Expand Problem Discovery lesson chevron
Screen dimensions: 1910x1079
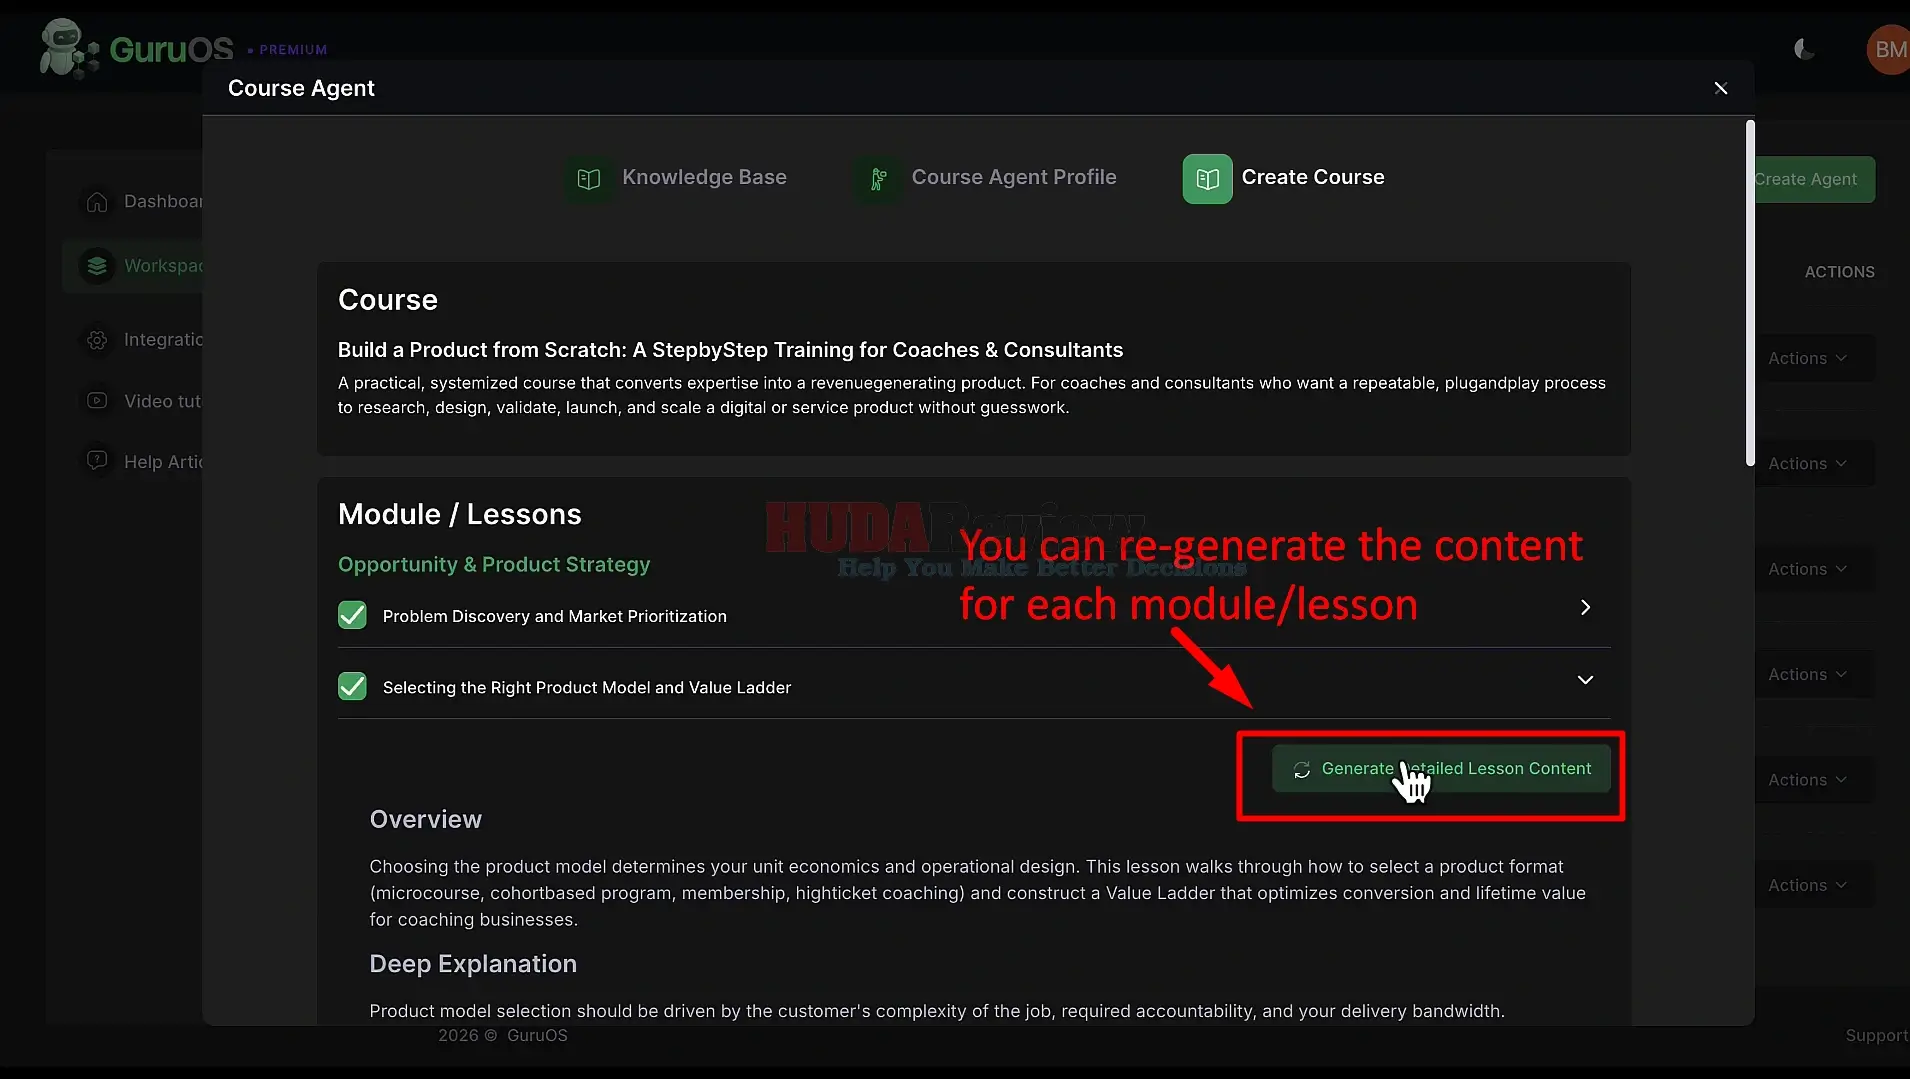pyautogui.click(x=1585, y=608)
